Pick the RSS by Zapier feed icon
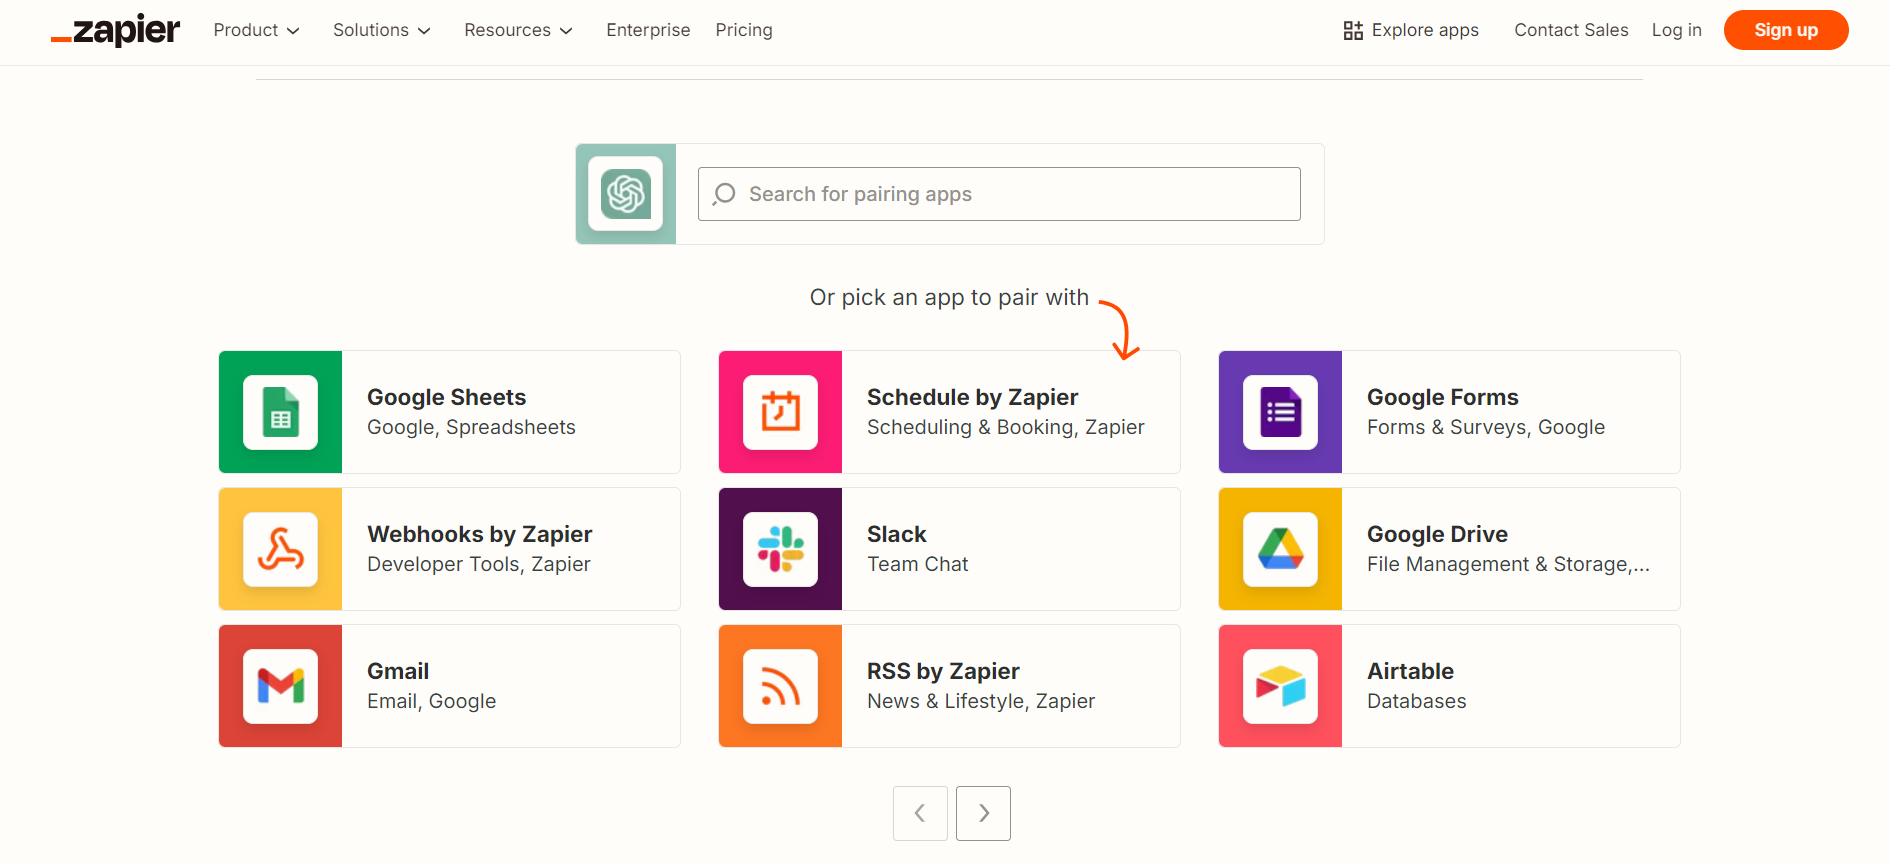1890x863 pixels. [x=780, y=686]
